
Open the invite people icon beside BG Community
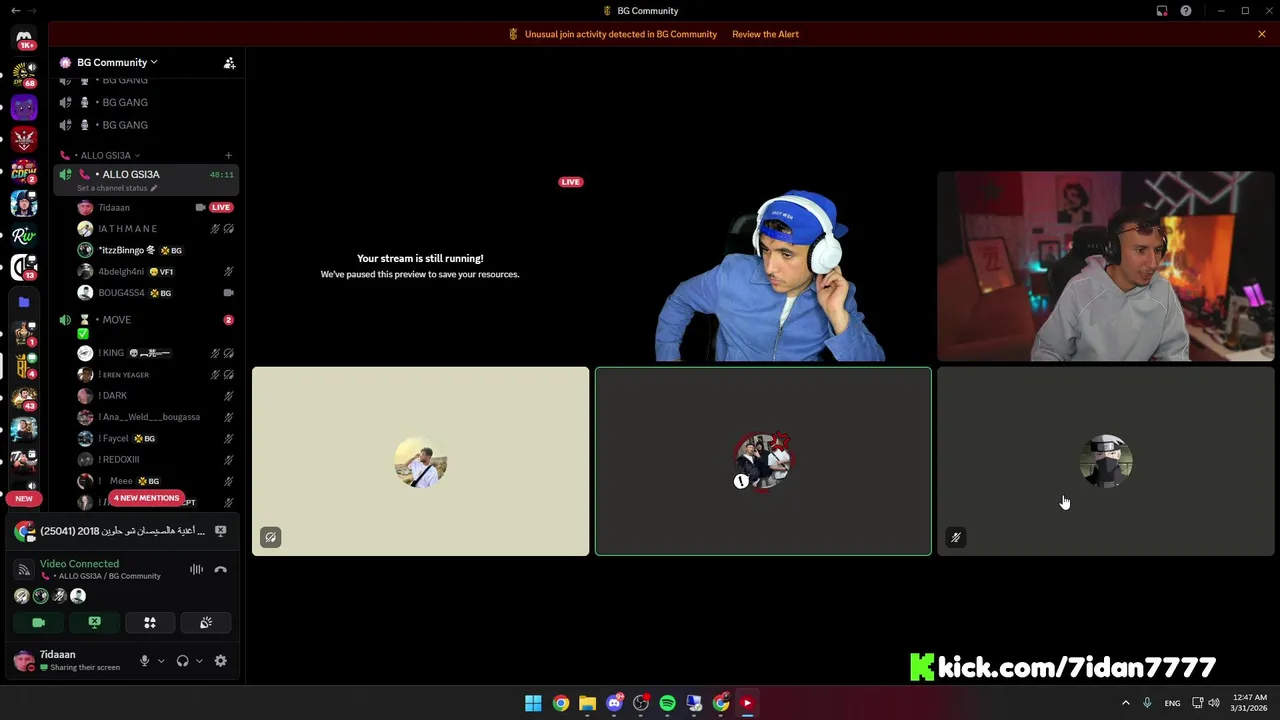[x=229, y=62]
